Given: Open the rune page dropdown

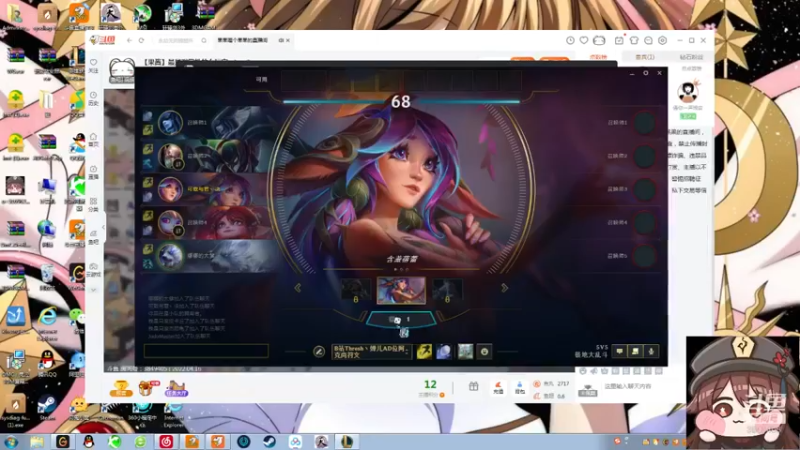Looking at the screenshot, I should (x=371, y=352).
